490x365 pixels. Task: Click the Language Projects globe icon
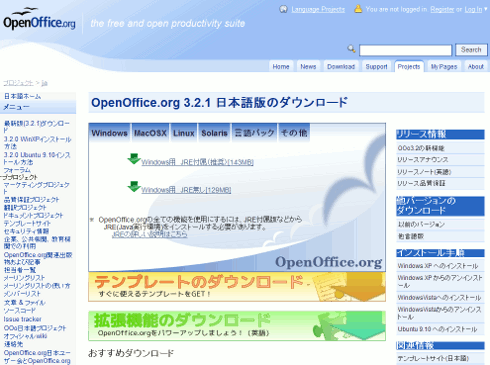click(x=283, y=9)
